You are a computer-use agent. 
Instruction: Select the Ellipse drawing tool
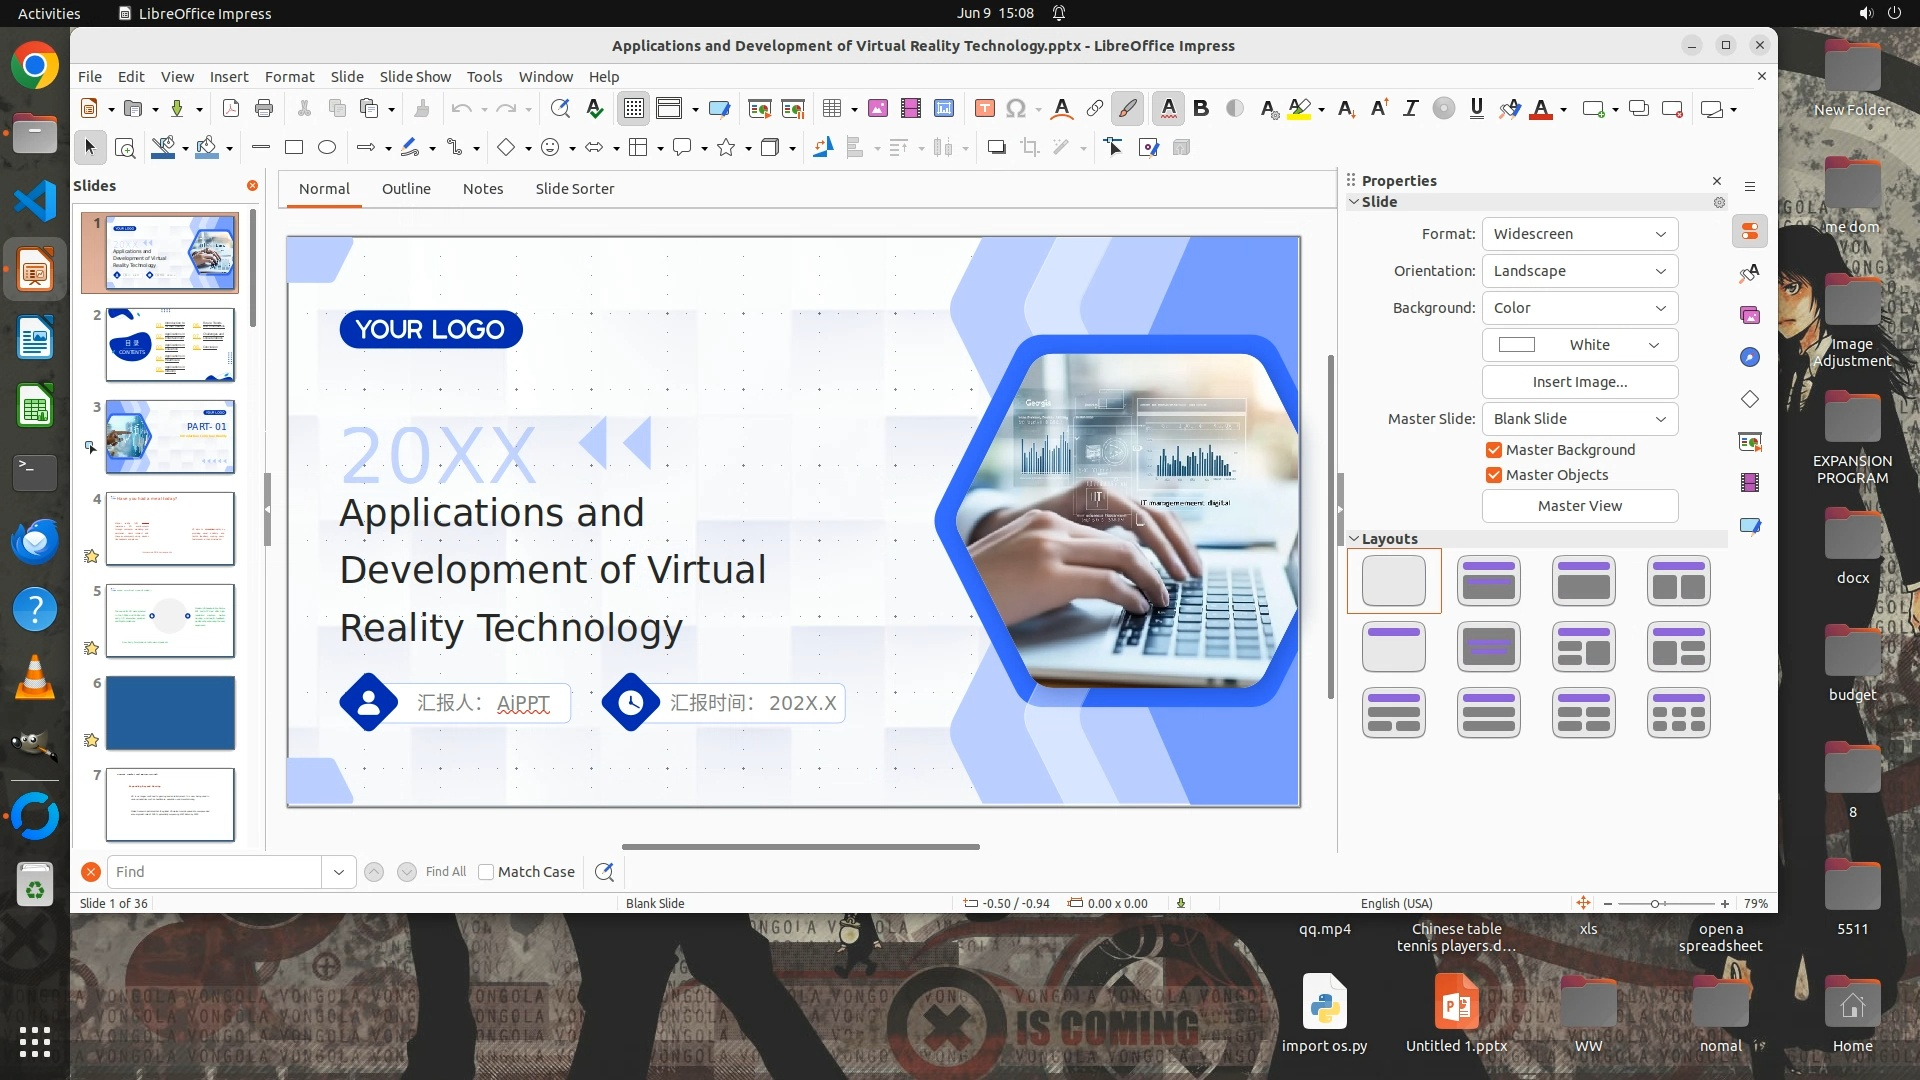[326, 147]
